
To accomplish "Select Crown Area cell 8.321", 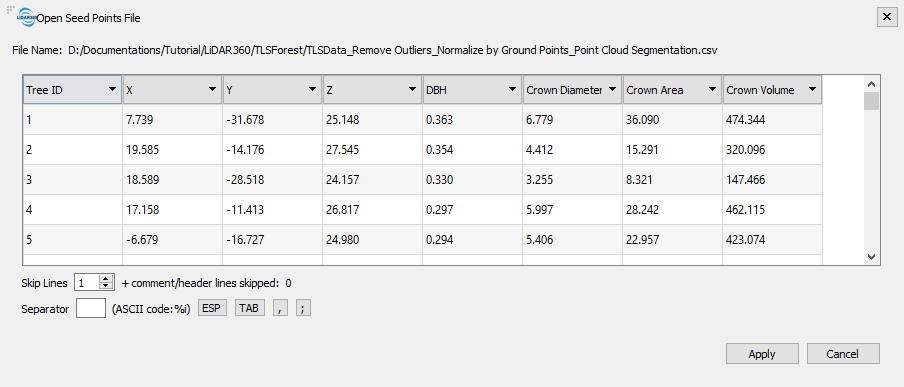I will point(672,179).
